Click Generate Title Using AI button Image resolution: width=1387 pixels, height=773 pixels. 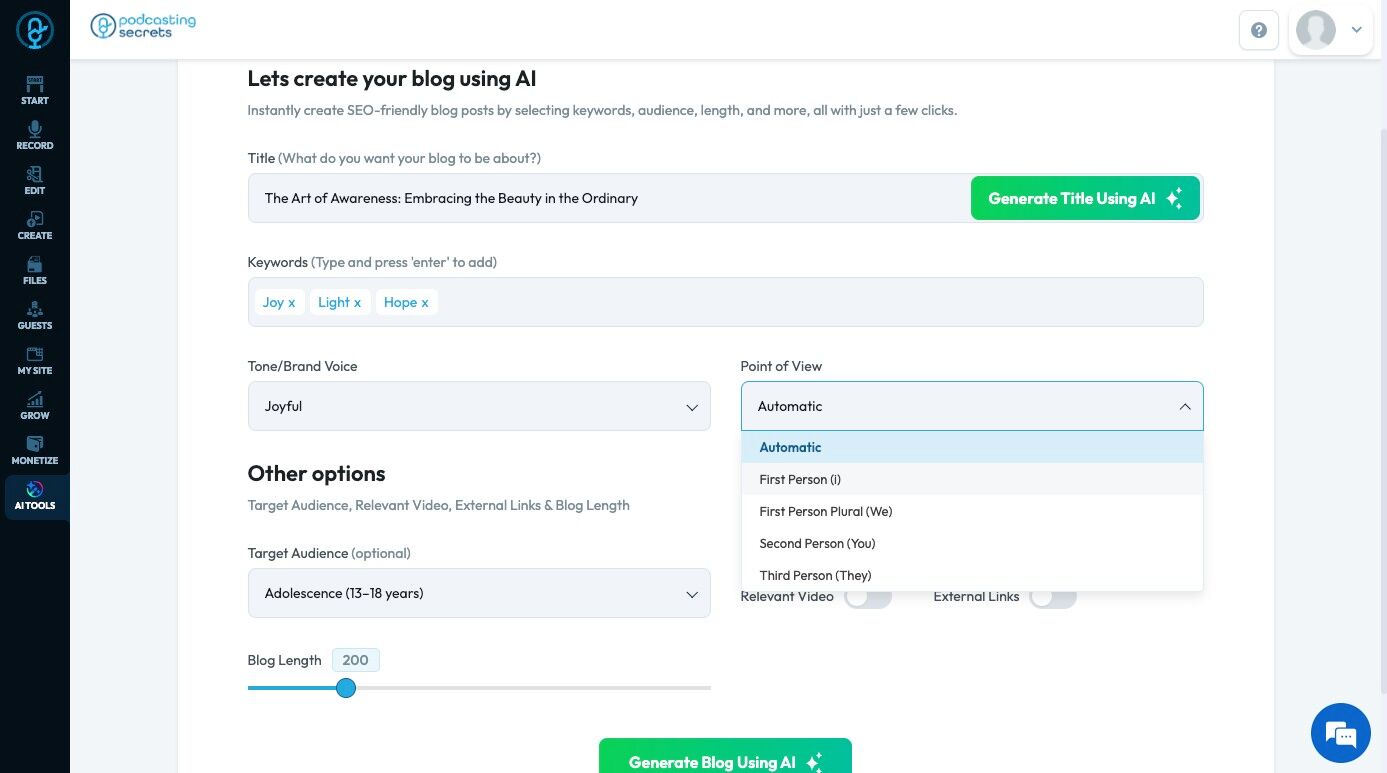coord(1085,198)
